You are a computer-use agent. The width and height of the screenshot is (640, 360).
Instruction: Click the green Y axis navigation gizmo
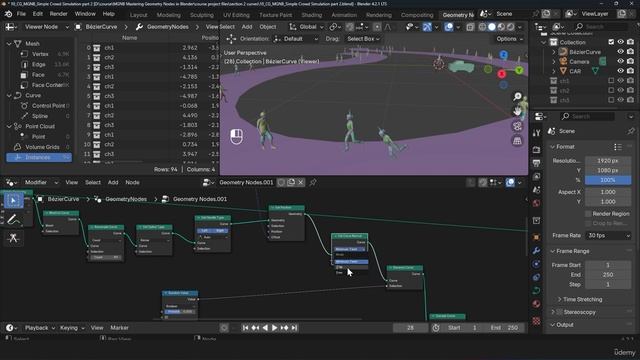coord(519,71)
